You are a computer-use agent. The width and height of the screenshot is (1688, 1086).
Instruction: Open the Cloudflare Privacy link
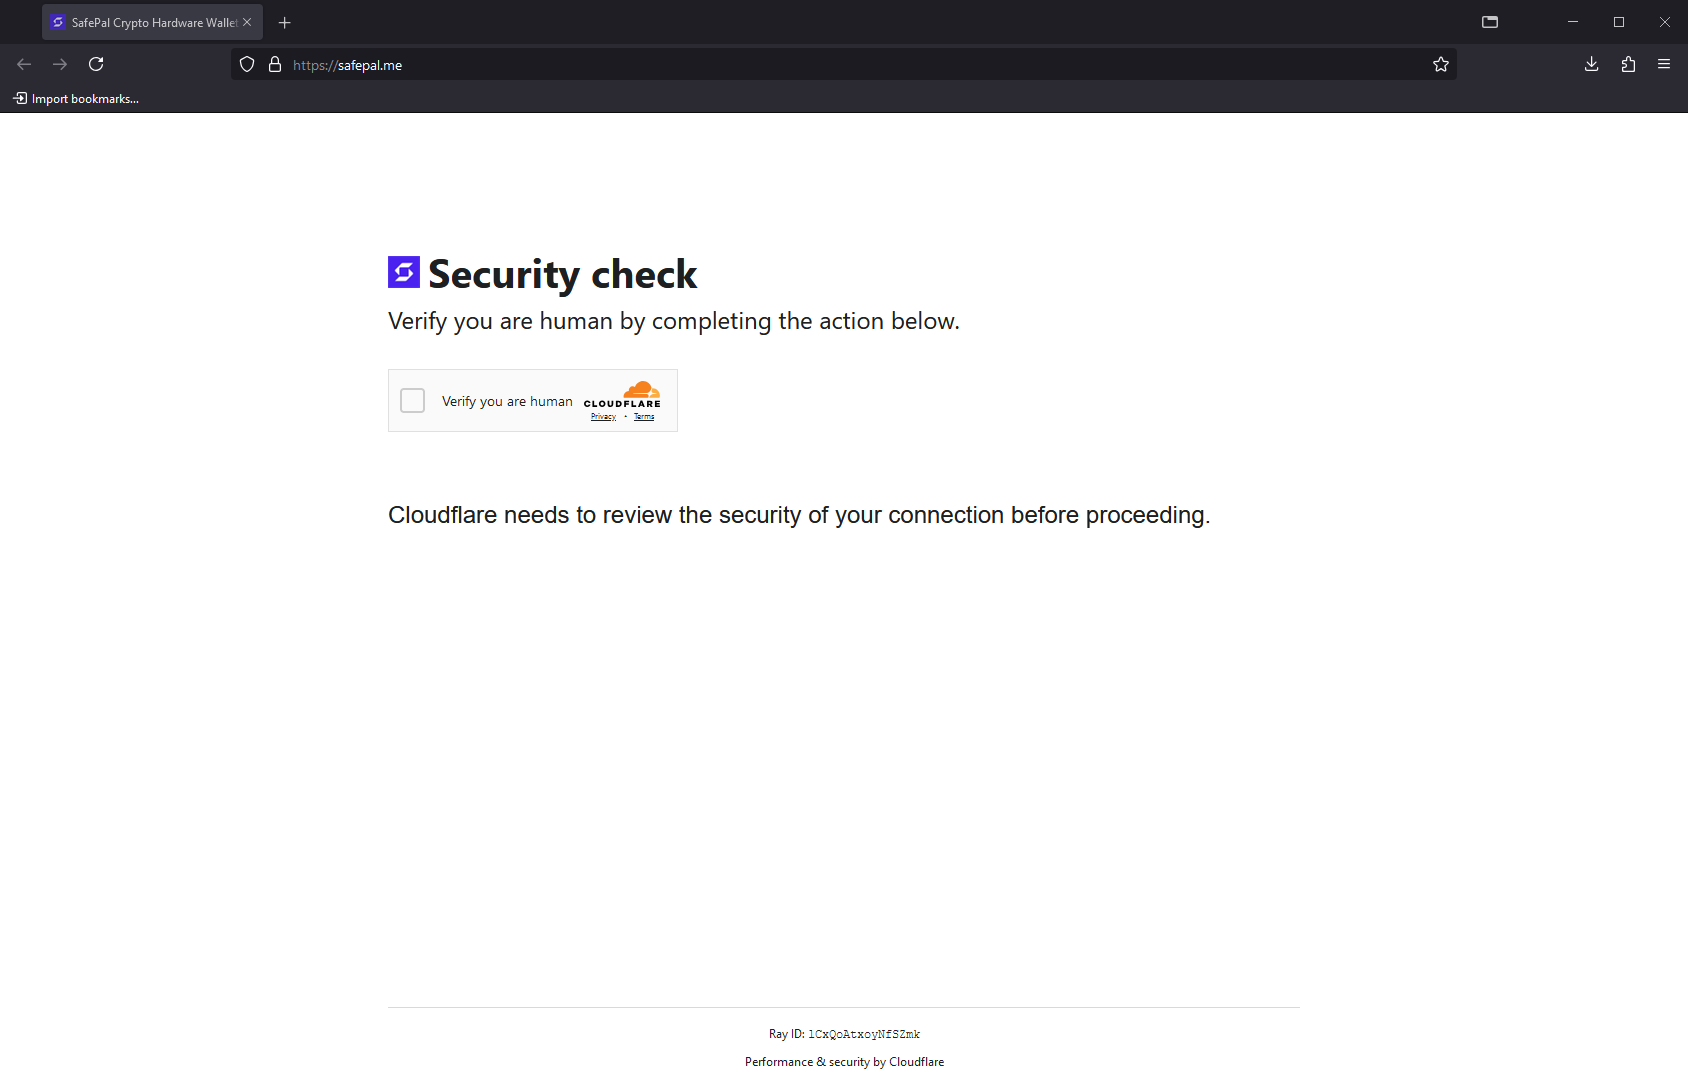[603, 417]
